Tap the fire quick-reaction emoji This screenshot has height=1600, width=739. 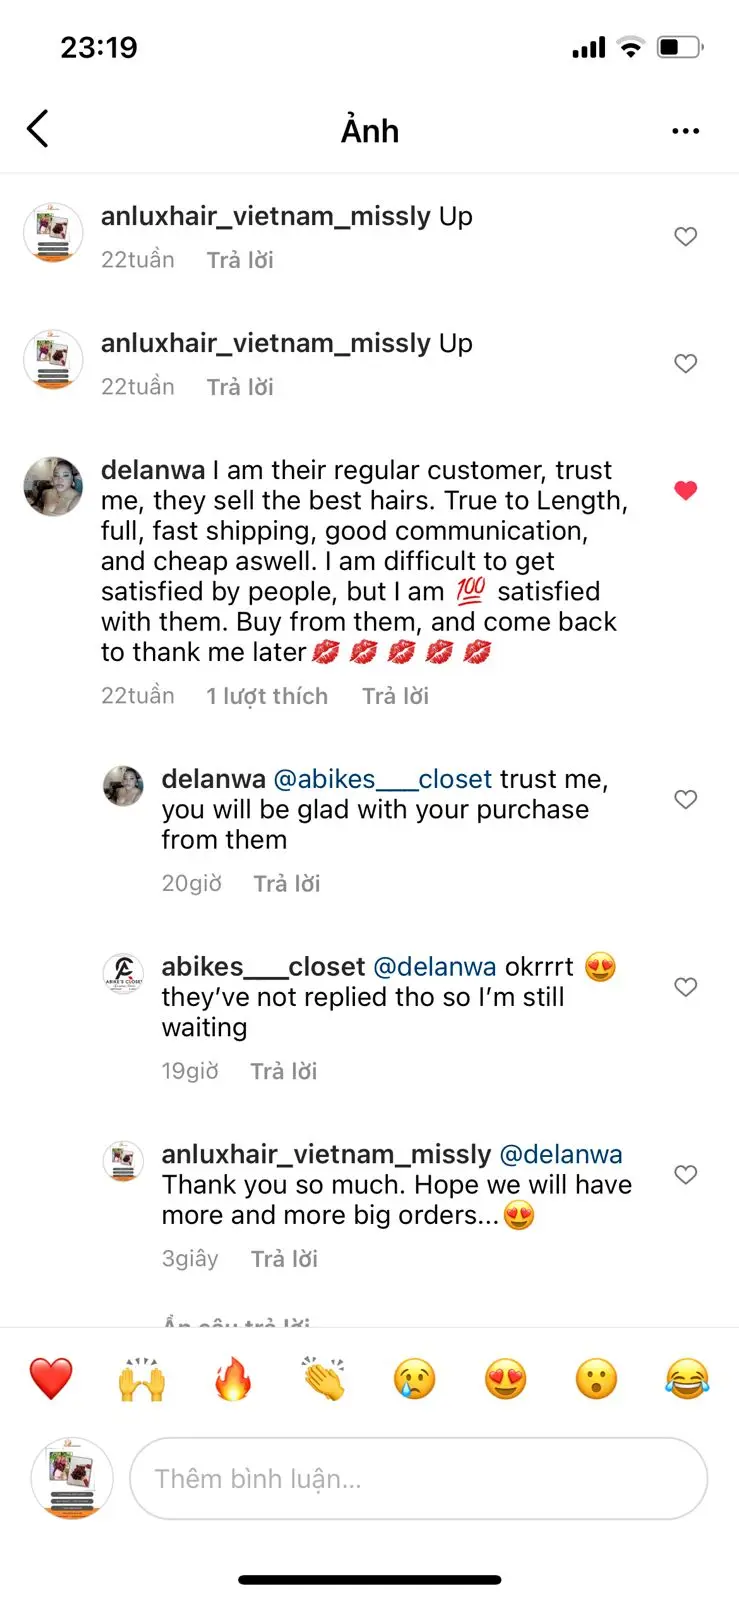tap(233, 1379)
